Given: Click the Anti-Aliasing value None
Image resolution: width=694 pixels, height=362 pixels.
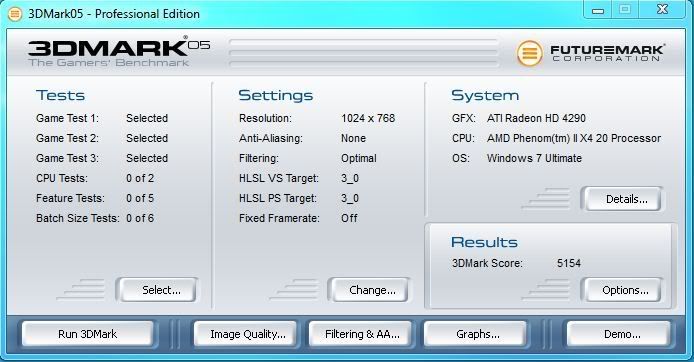Looking at the screenshot, I should [353, 138].
